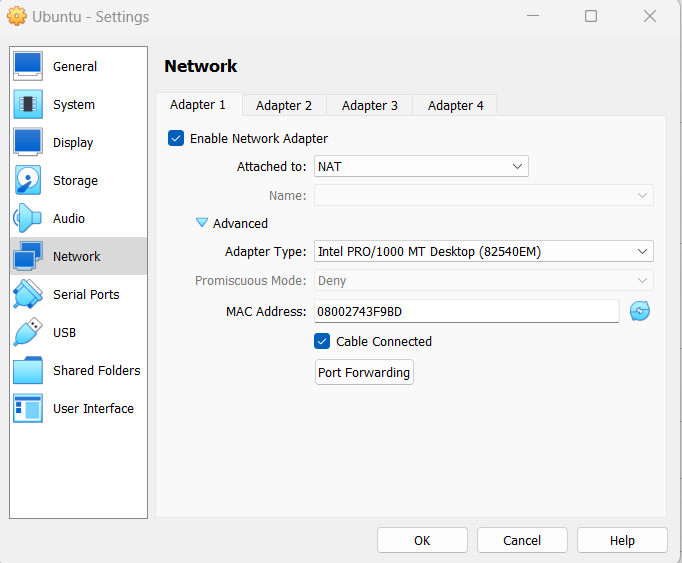Open the User Interface icon

pyautogui.click(x=28, y=408)
